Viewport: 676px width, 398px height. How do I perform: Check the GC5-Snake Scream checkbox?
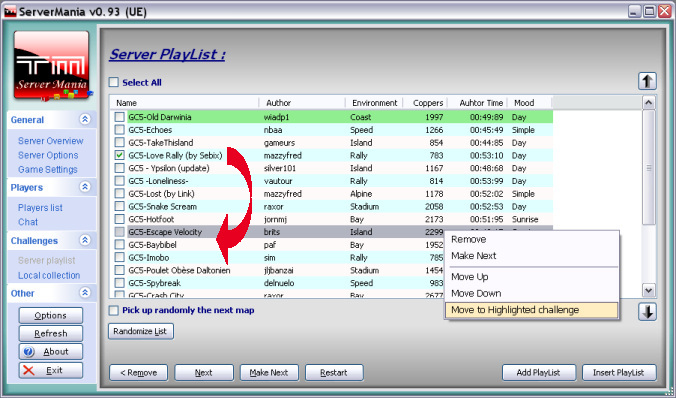point(119,206)
